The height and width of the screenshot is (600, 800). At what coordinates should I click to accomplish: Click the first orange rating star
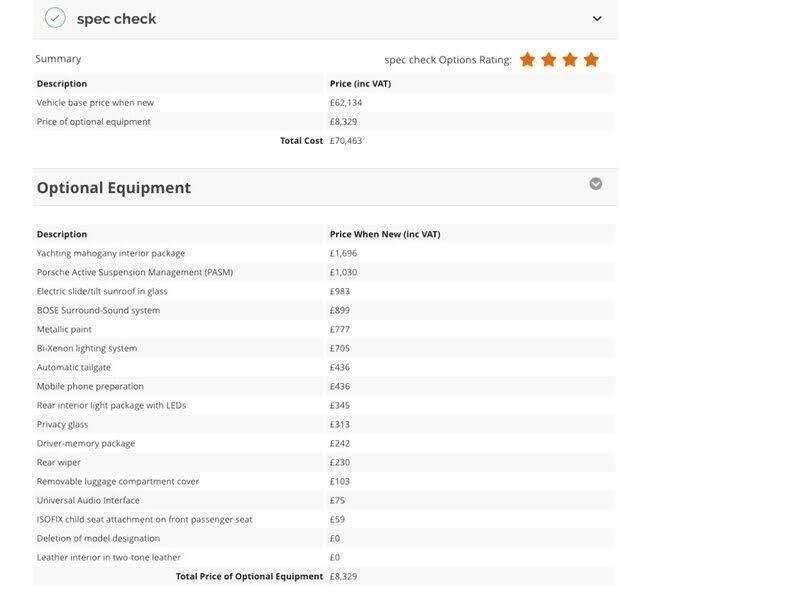[528, 60]
